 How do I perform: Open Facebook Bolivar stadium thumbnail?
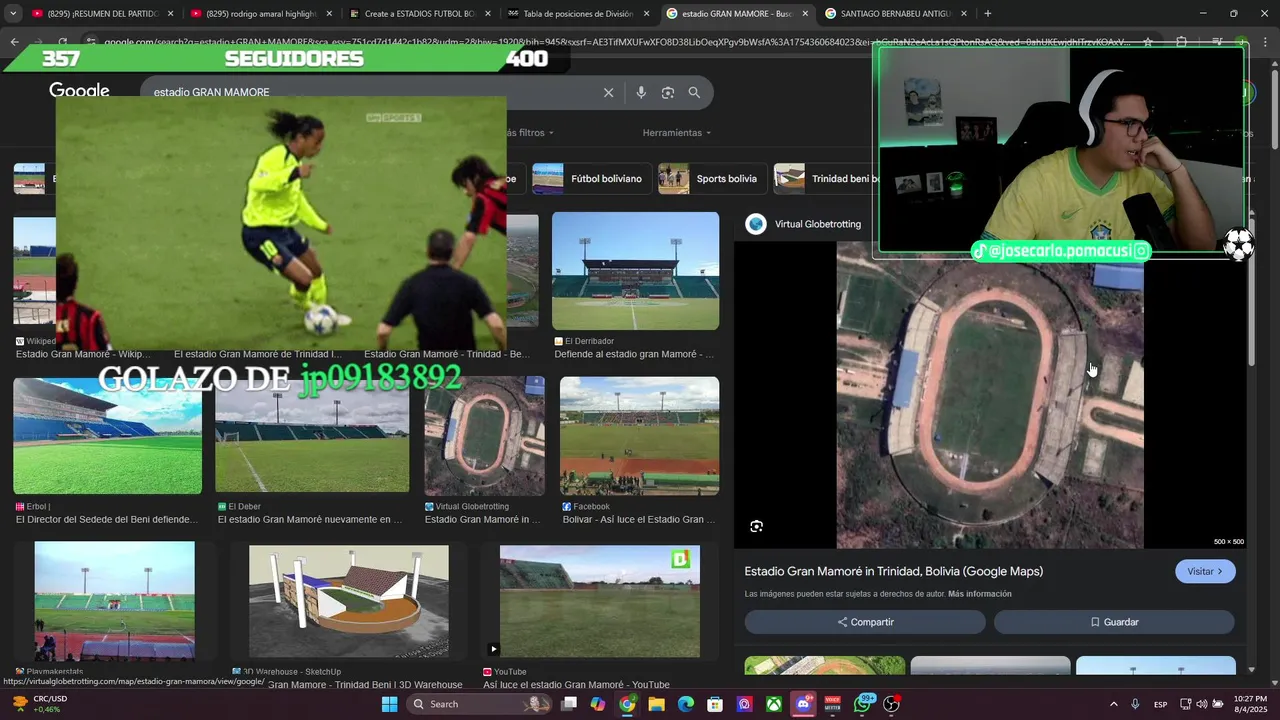639,436
